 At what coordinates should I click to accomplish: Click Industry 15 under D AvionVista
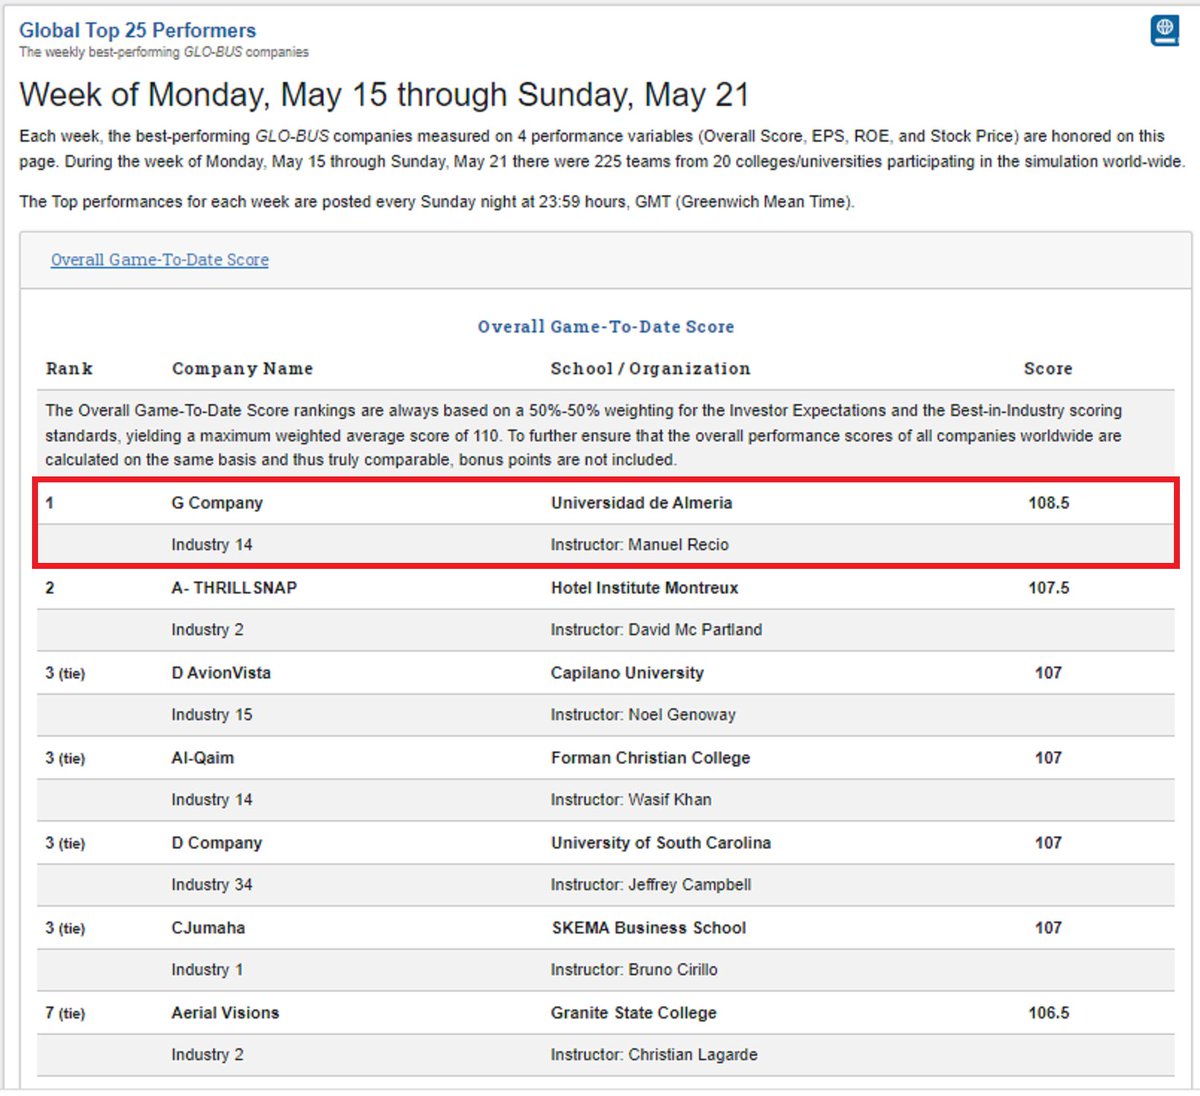pyautogui.click(x=212, y=715)
